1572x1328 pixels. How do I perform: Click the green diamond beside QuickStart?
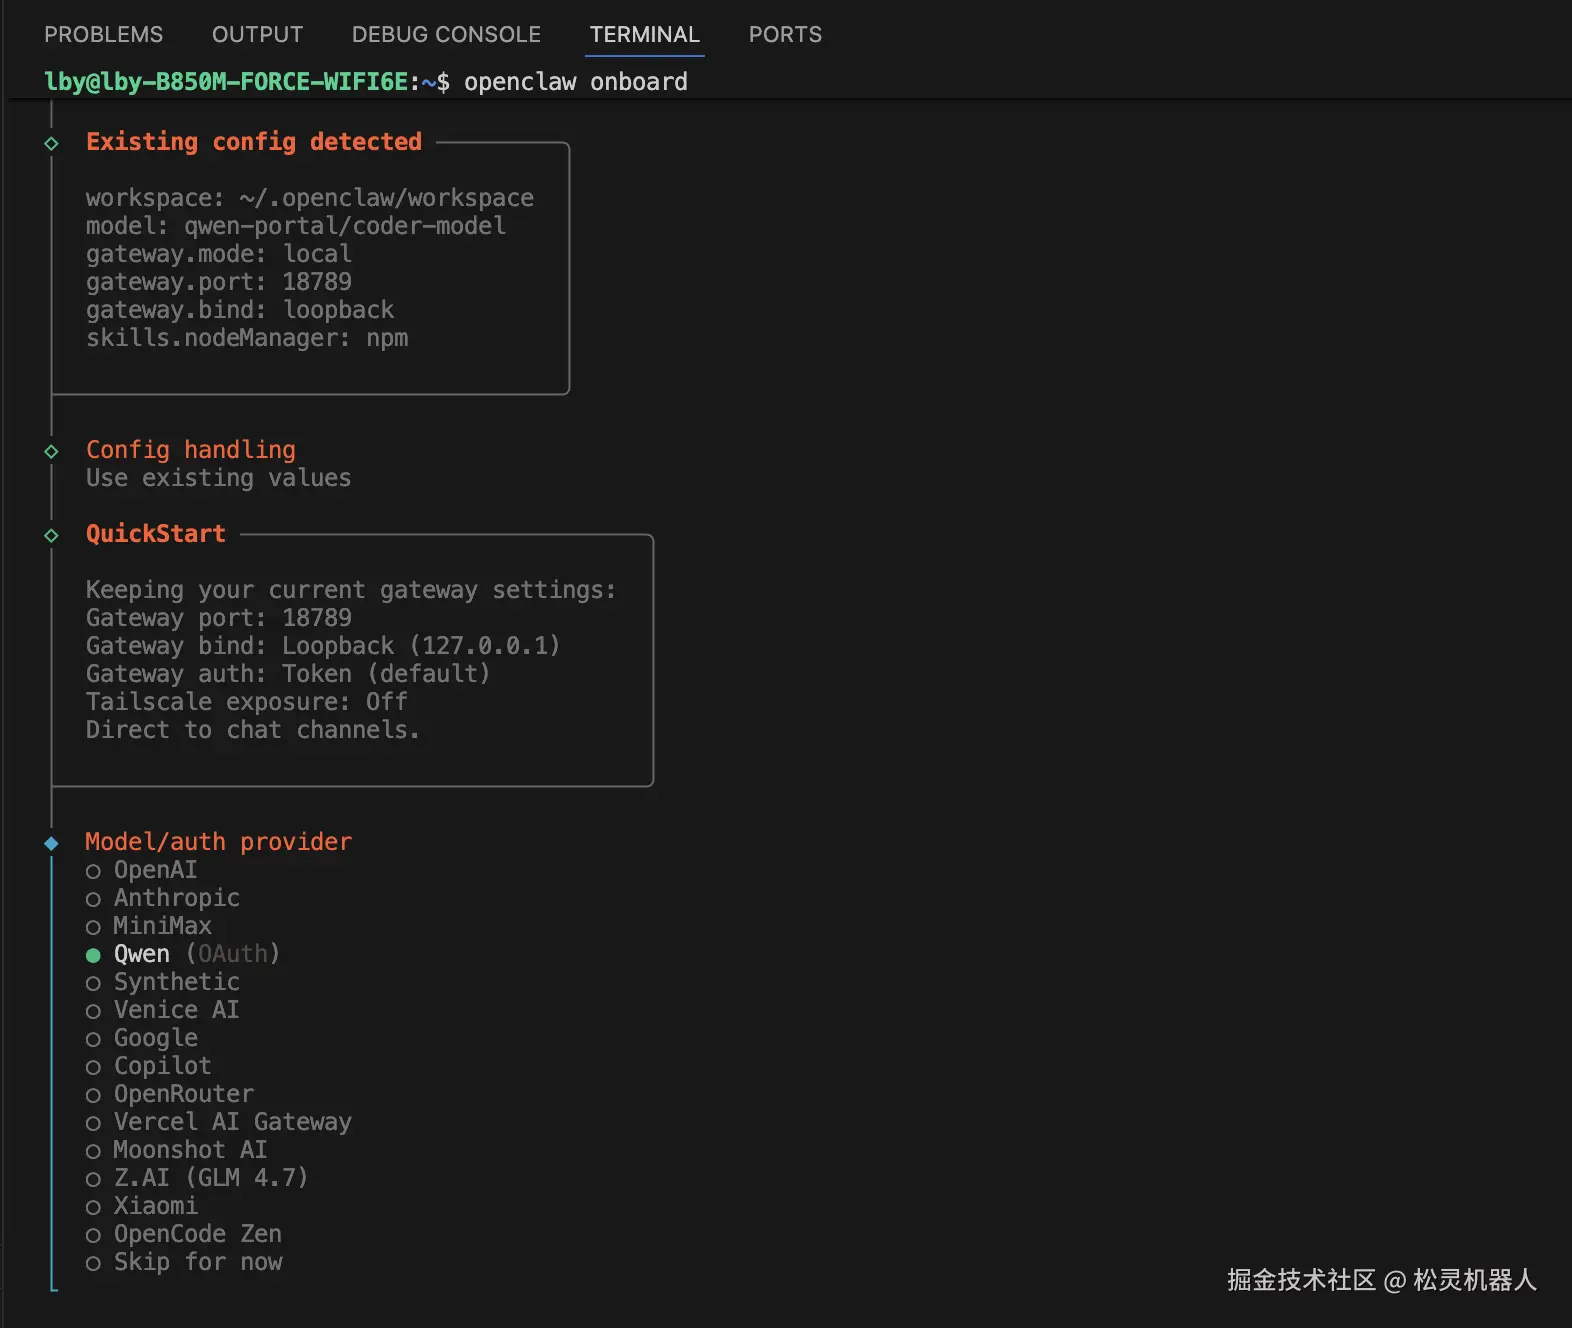[x=52, y=535]
